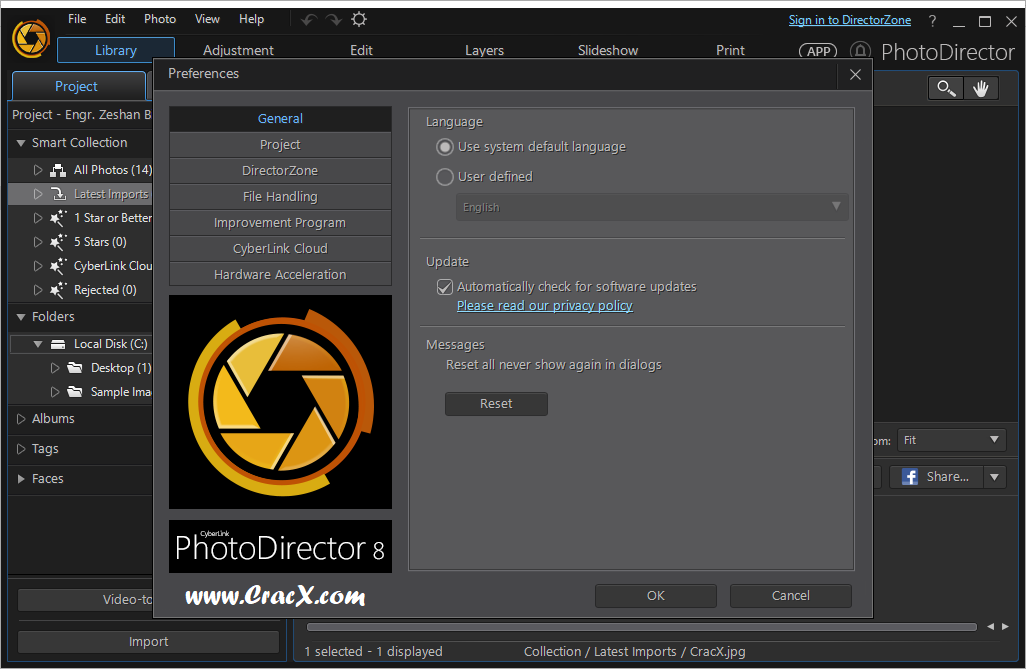Viewport: 1026px width, 669px height.
Task: Click the CyberLink Cloud smart collection icon
Action: click(58, 266)
